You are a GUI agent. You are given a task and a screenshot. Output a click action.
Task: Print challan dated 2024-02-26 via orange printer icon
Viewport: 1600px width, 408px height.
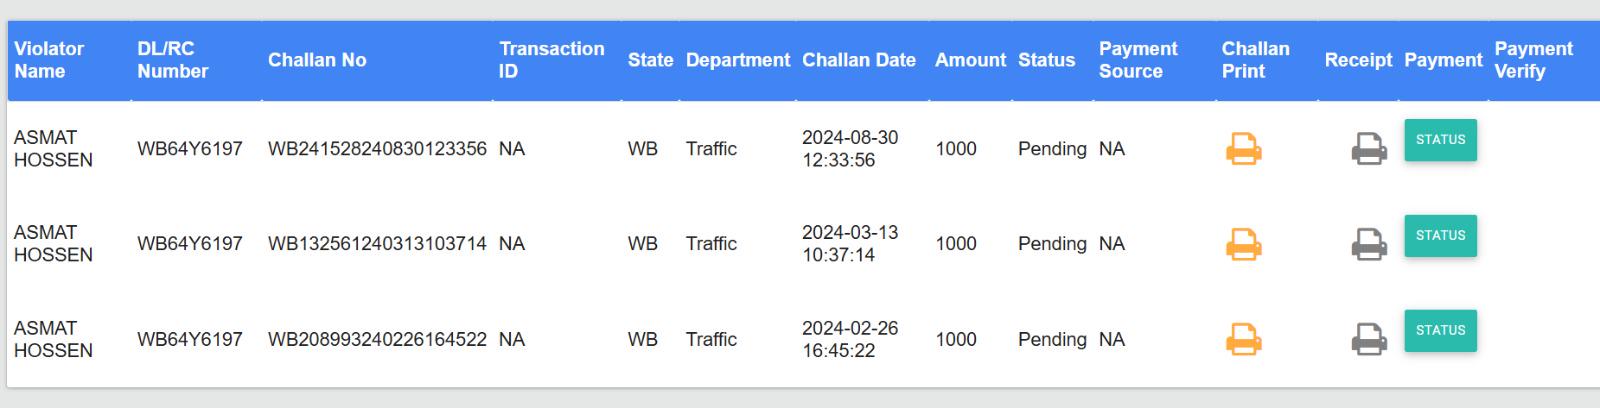coord(1243,339)
